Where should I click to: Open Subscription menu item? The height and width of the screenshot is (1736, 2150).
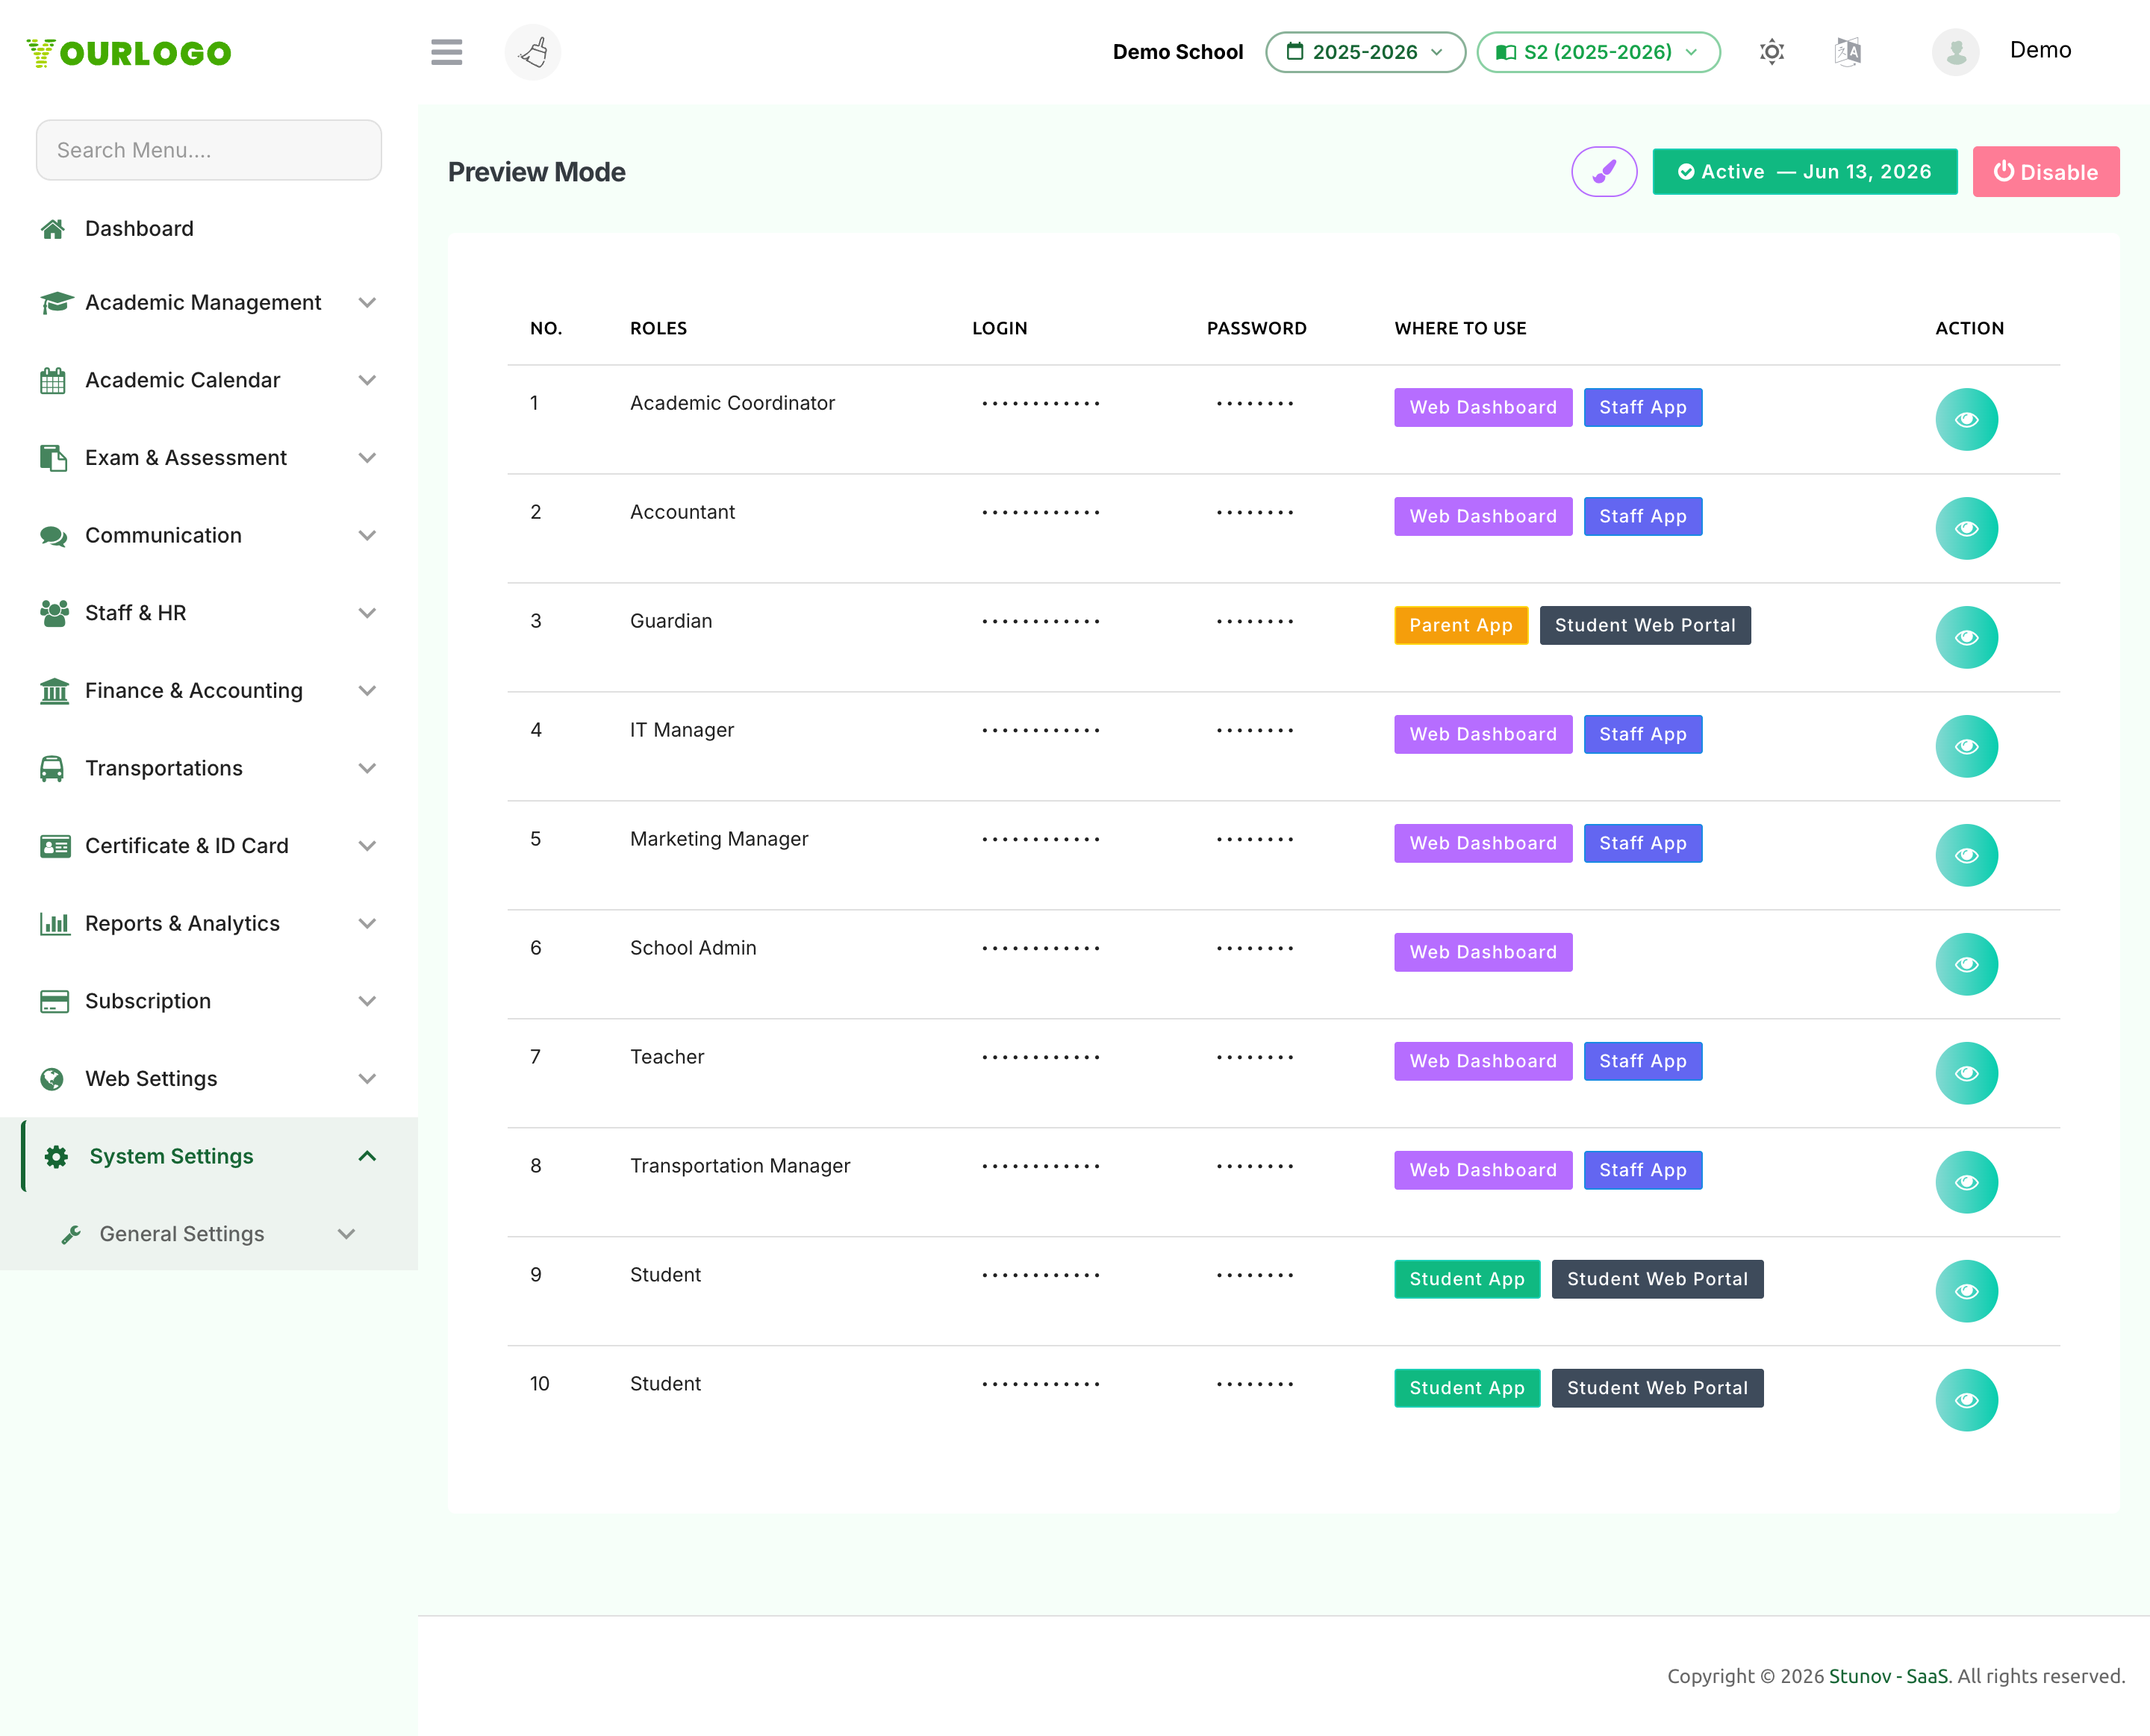pos(208,1001)
